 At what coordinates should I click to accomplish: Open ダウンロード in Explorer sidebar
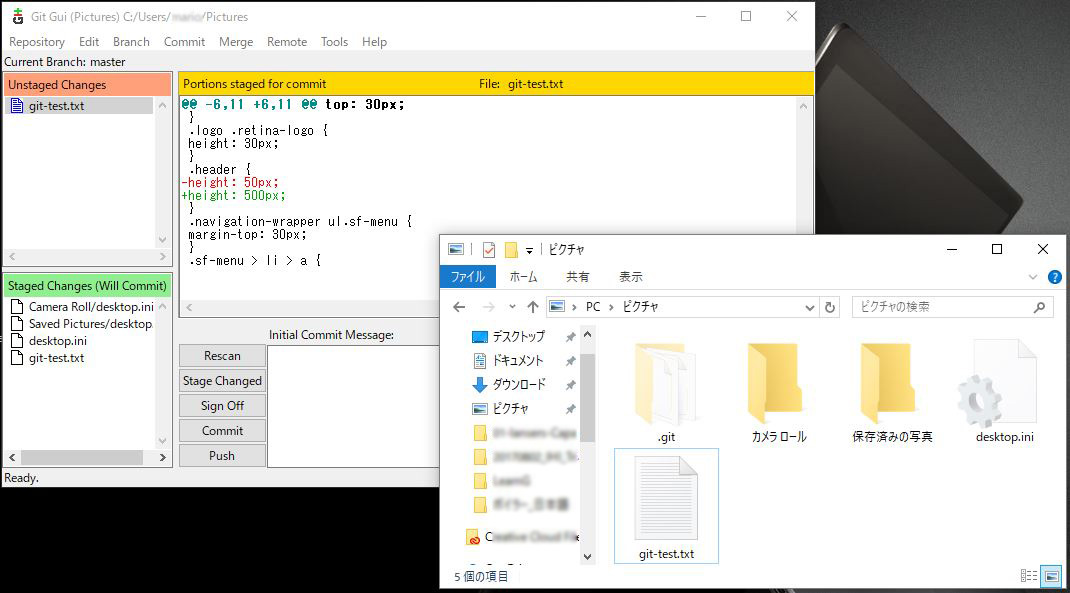(519, 384)
